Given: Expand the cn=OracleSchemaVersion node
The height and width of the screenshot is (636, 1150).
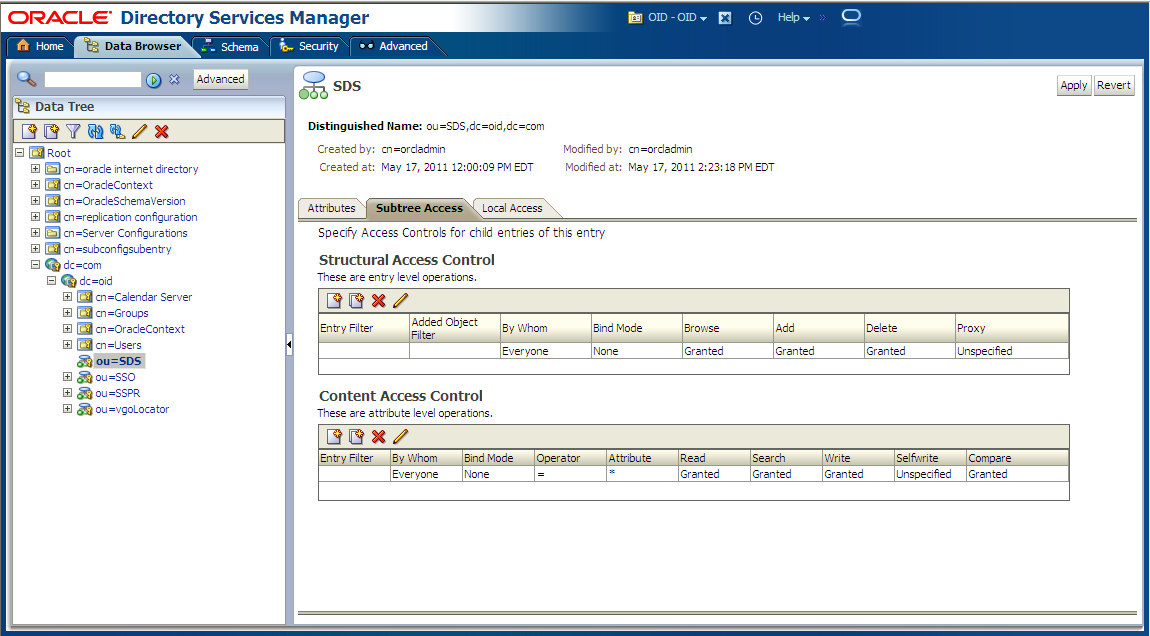Looking at the screenshot, I should pos(35,201).
